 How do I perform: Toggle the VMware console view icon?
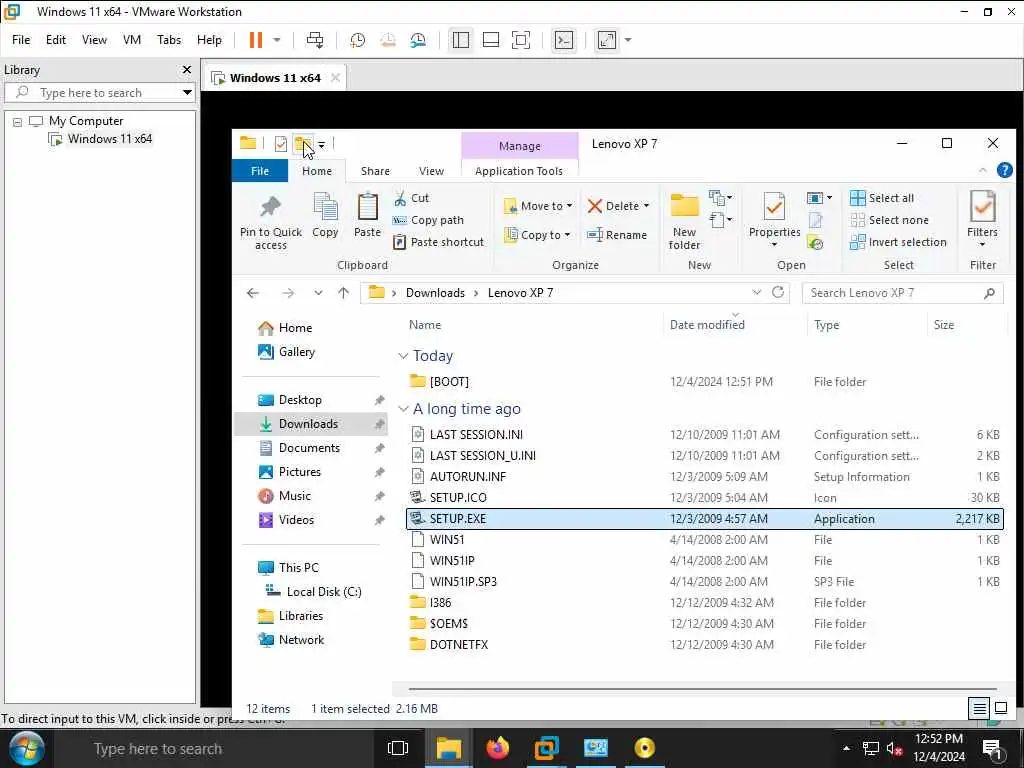point(564,40)
